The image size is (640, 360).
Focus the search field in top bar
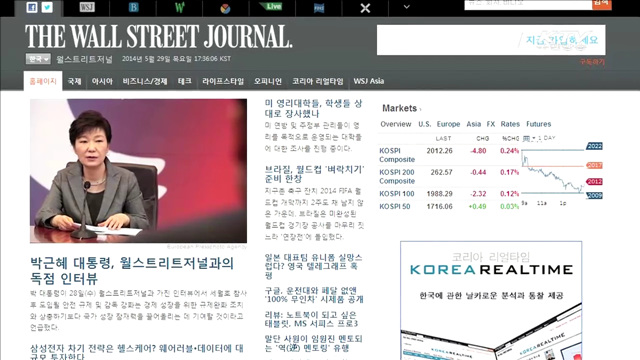click(x=528, y=4)
